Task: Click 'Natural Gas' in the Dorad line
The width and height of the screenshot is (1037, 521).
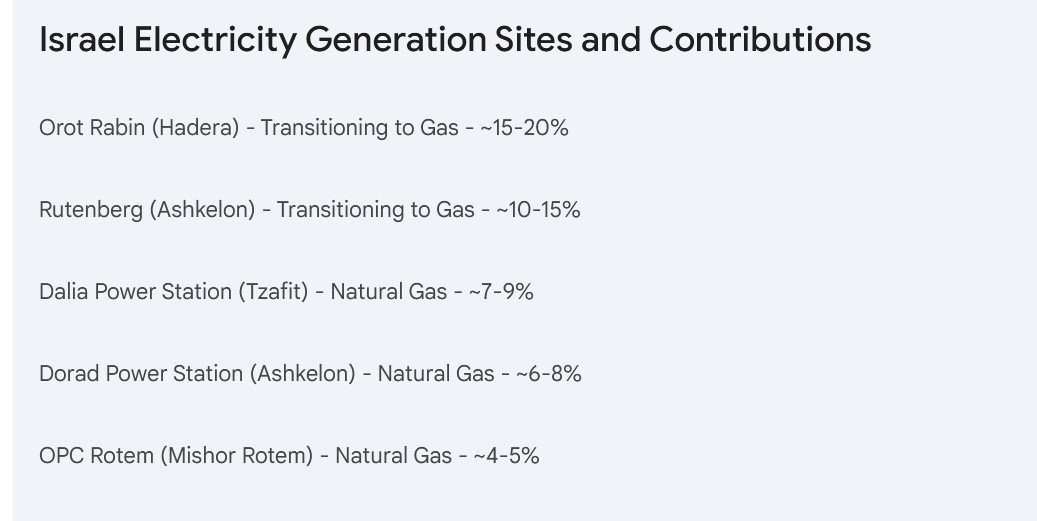Action: click(x=436, y=374)
